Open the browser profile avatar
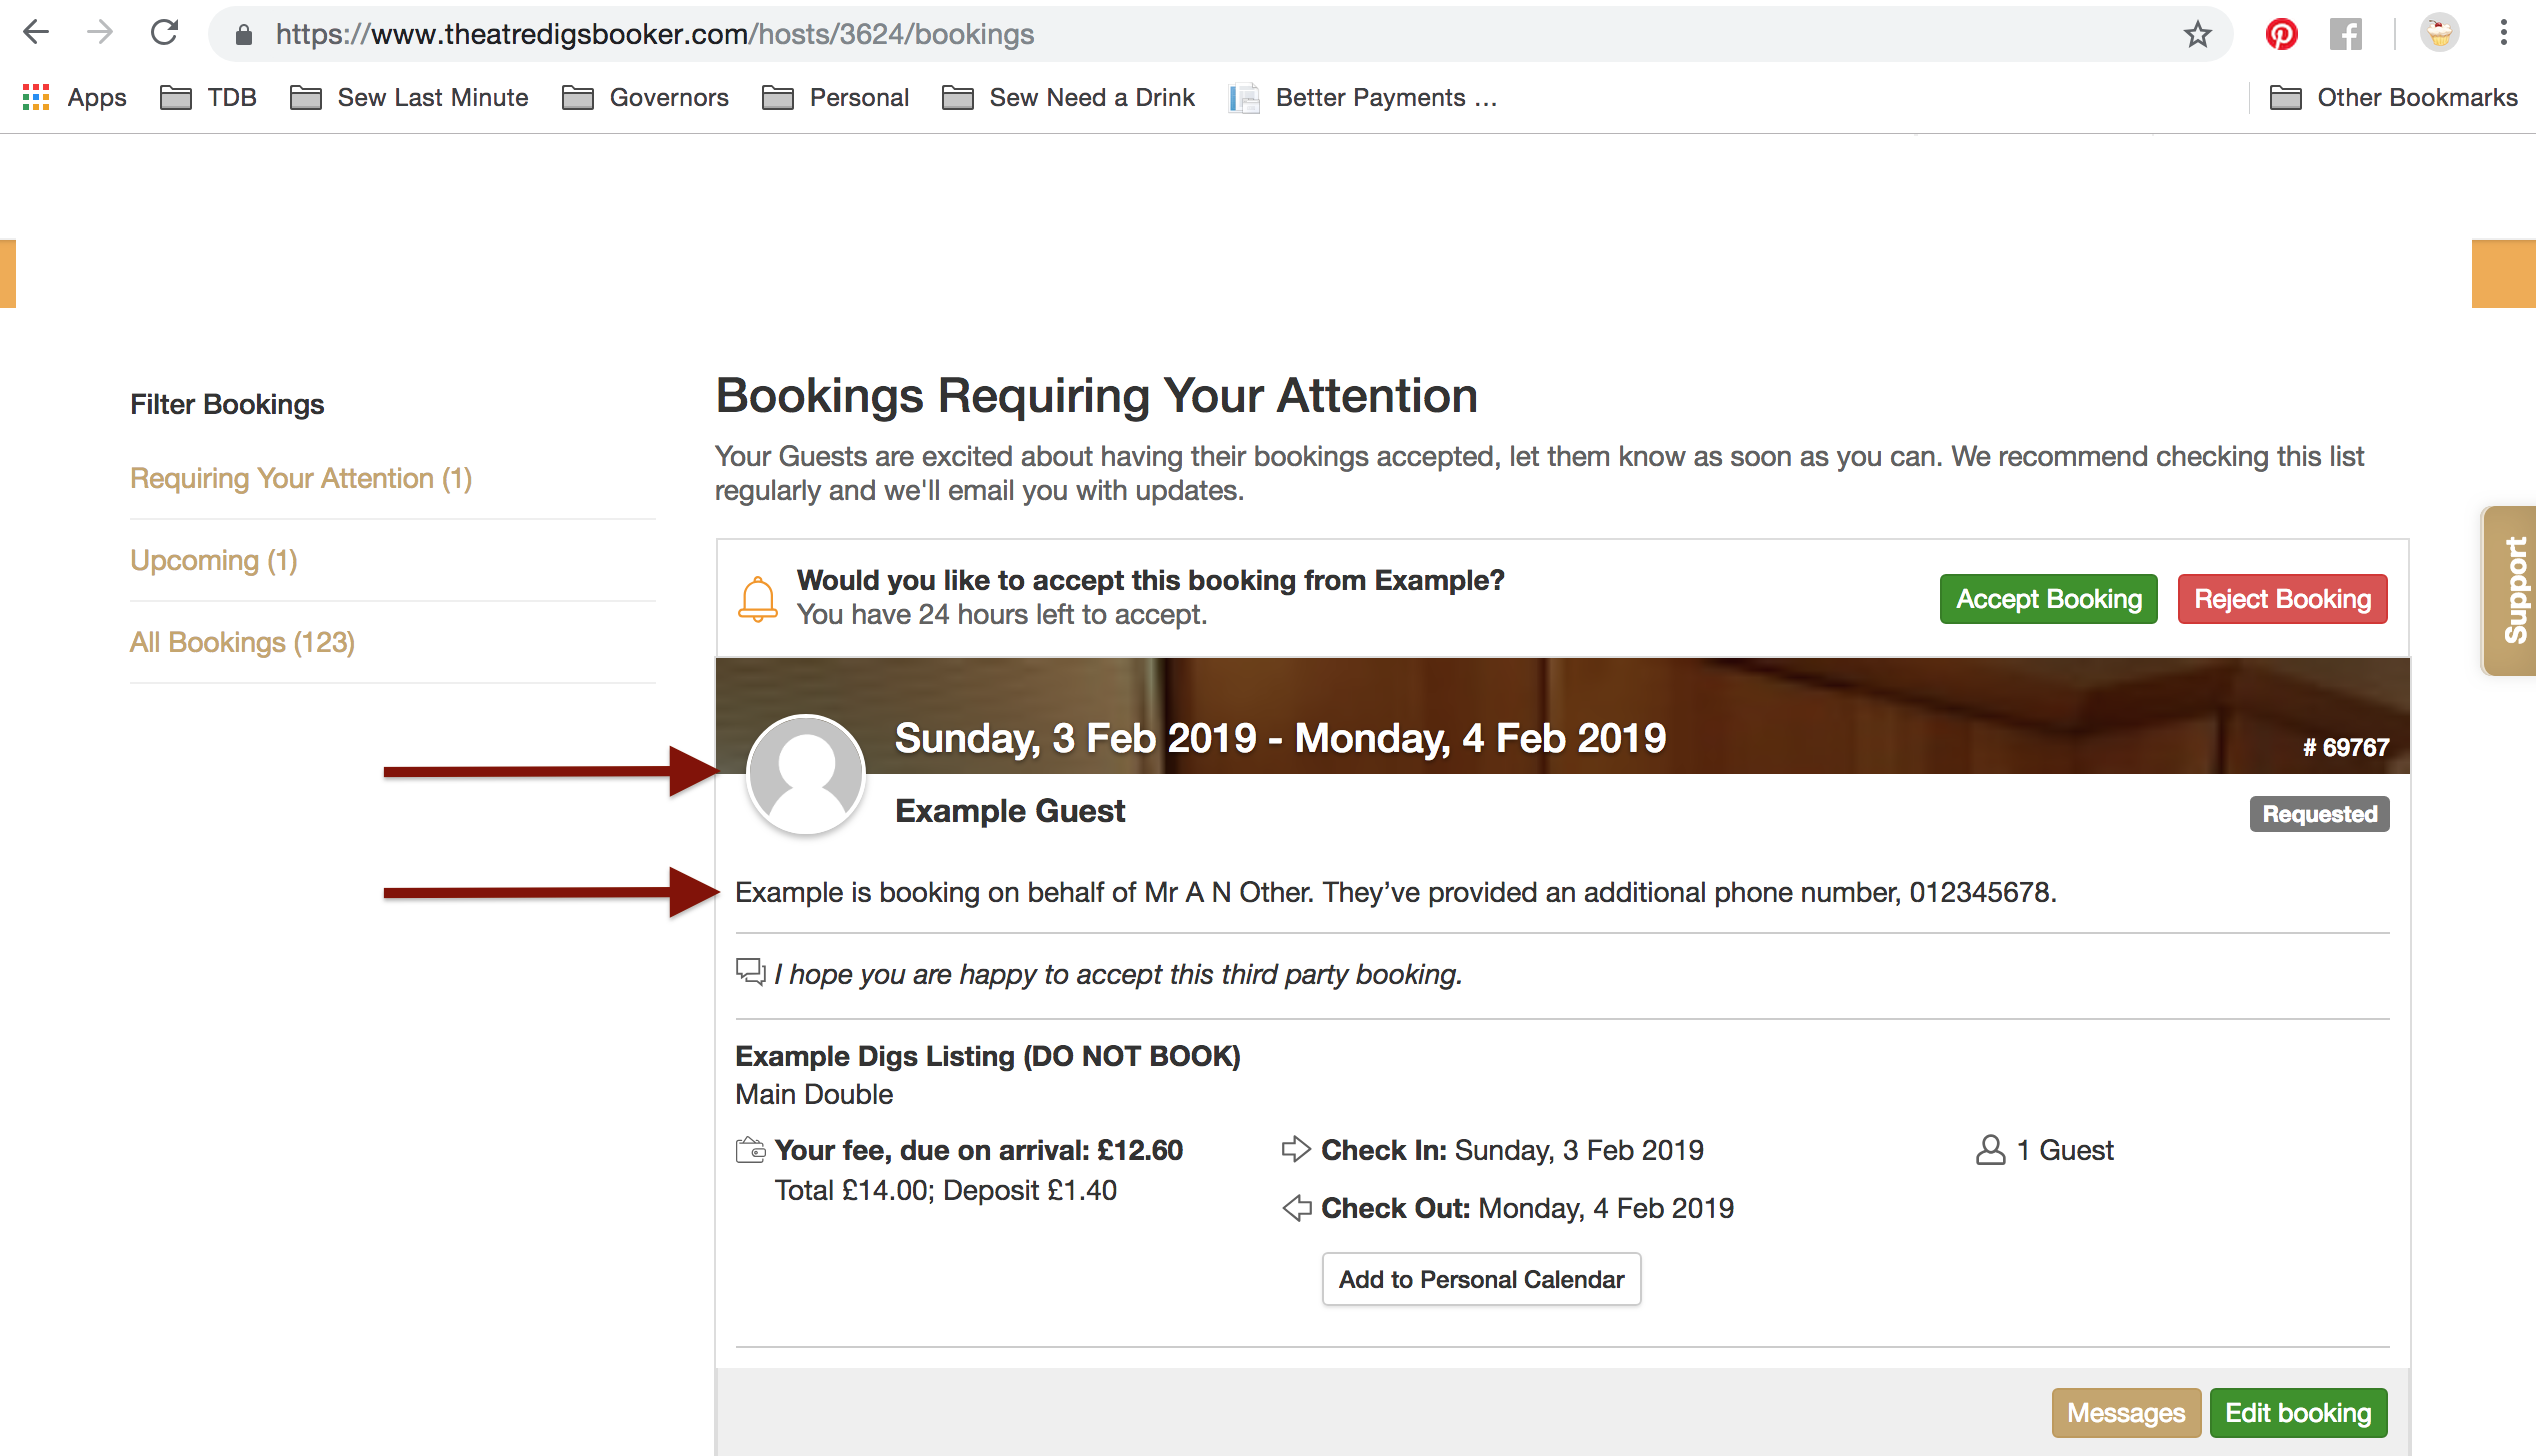This screenshot has width=2536, height=1456. click(2439, 34)
